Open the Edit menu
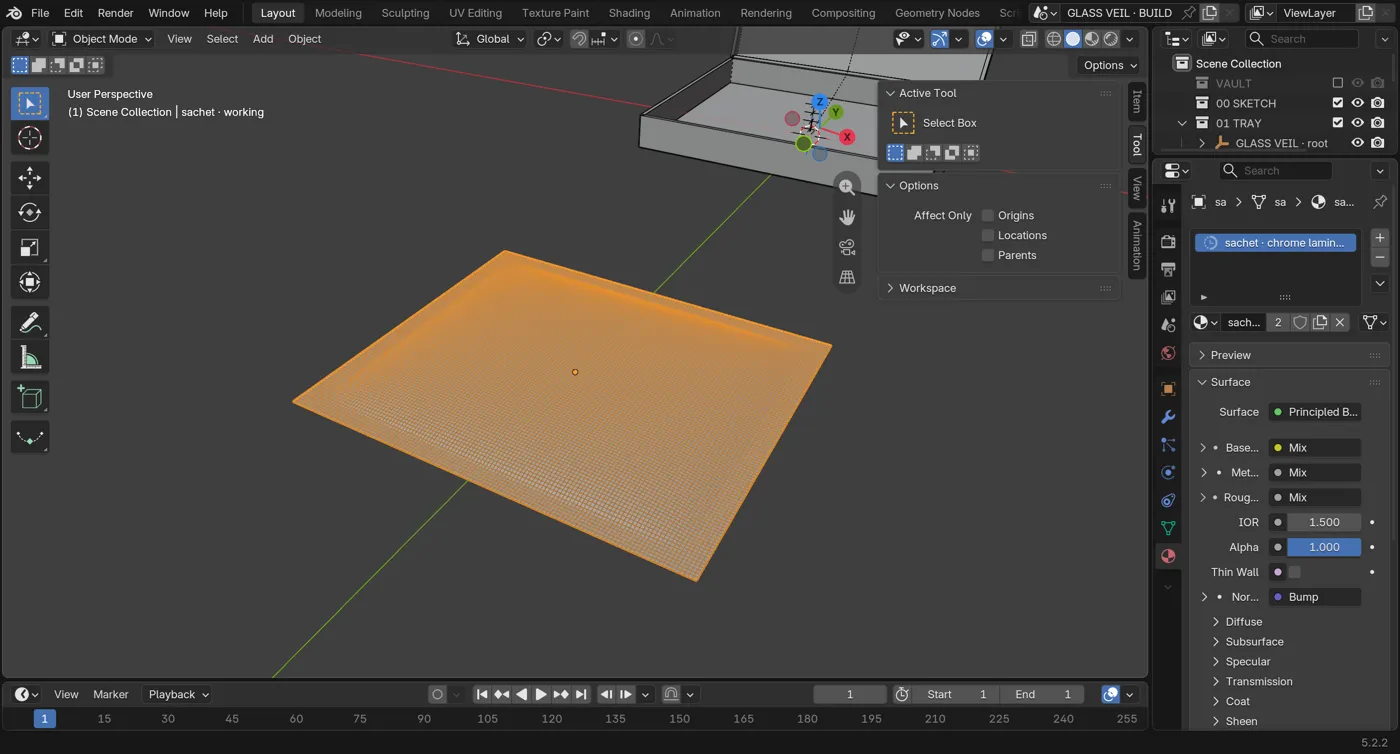1400x754 pixels. tap(73, 13)
